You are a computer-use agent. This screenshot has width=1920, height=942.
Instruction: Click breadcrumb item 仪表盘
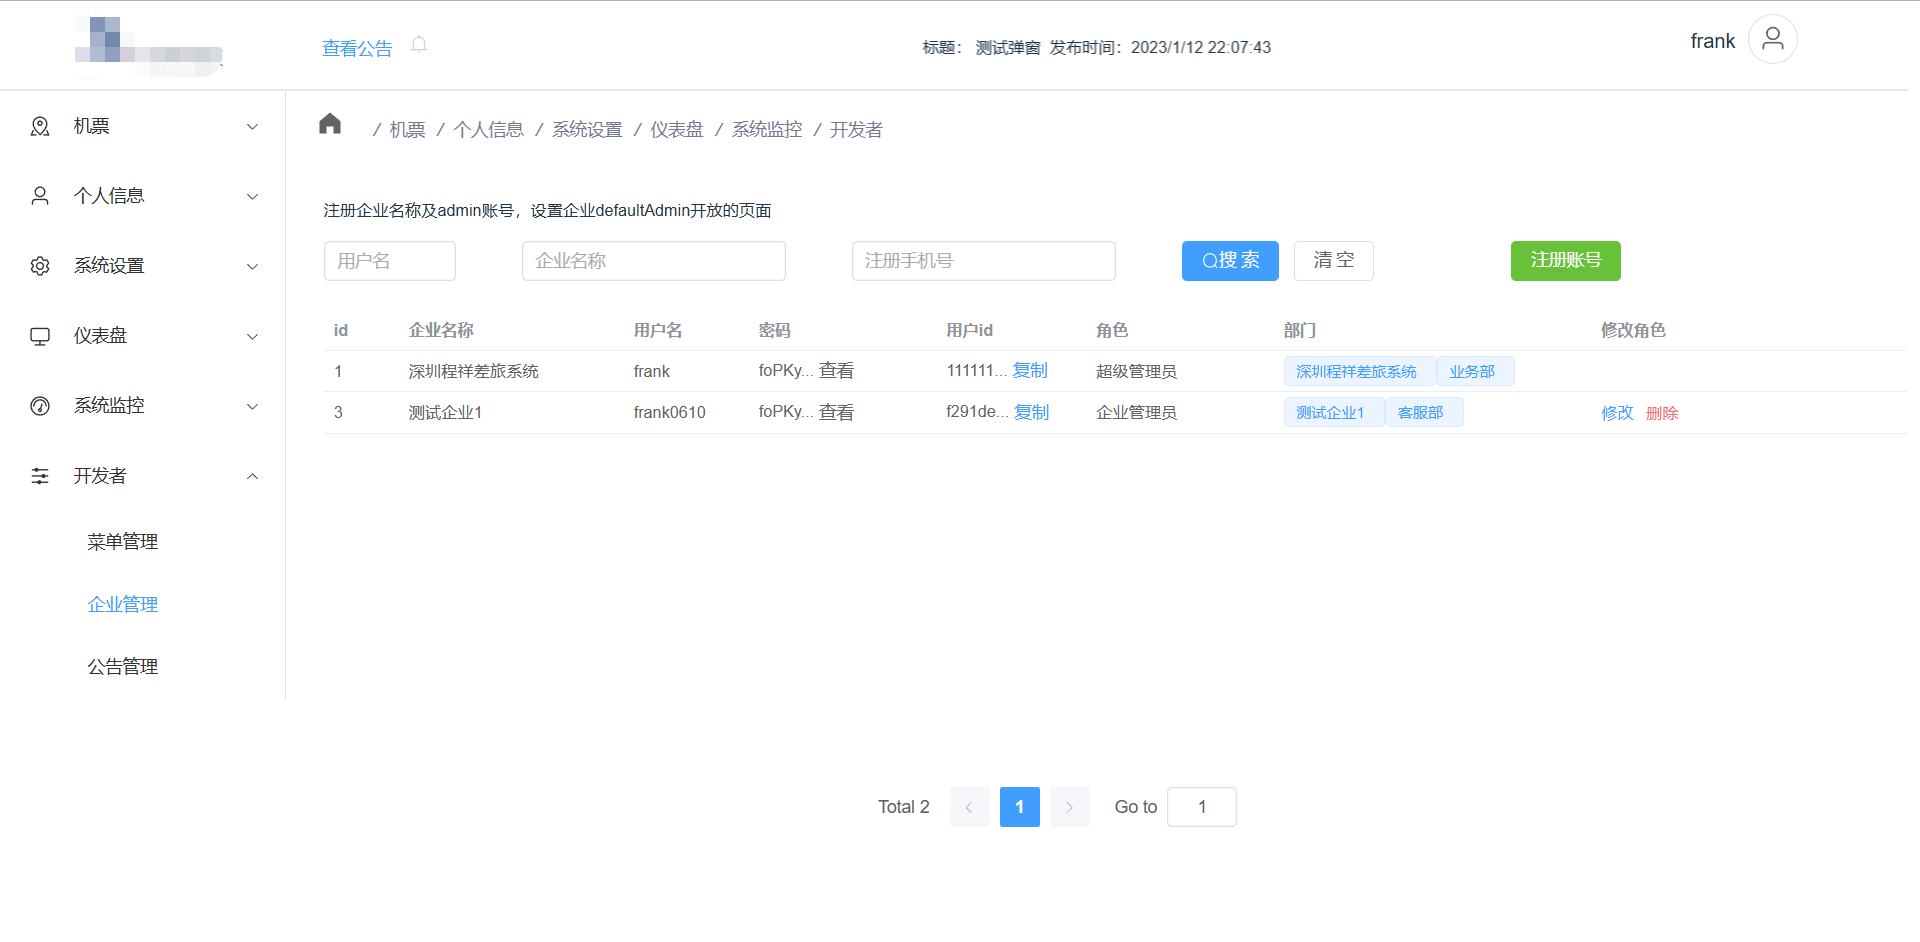click(x=677, y=130)
